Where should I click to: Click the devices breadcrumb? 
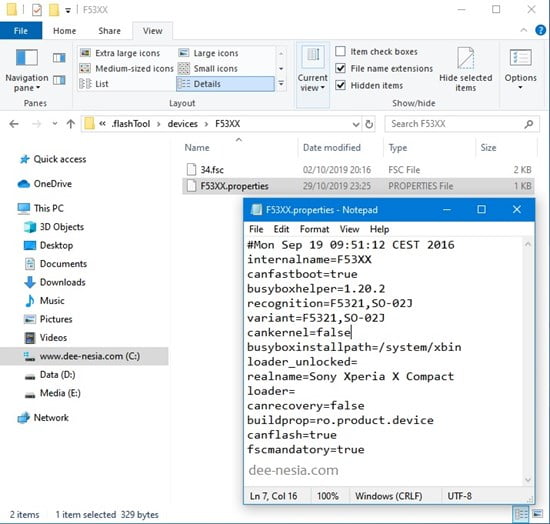point(183,124)
